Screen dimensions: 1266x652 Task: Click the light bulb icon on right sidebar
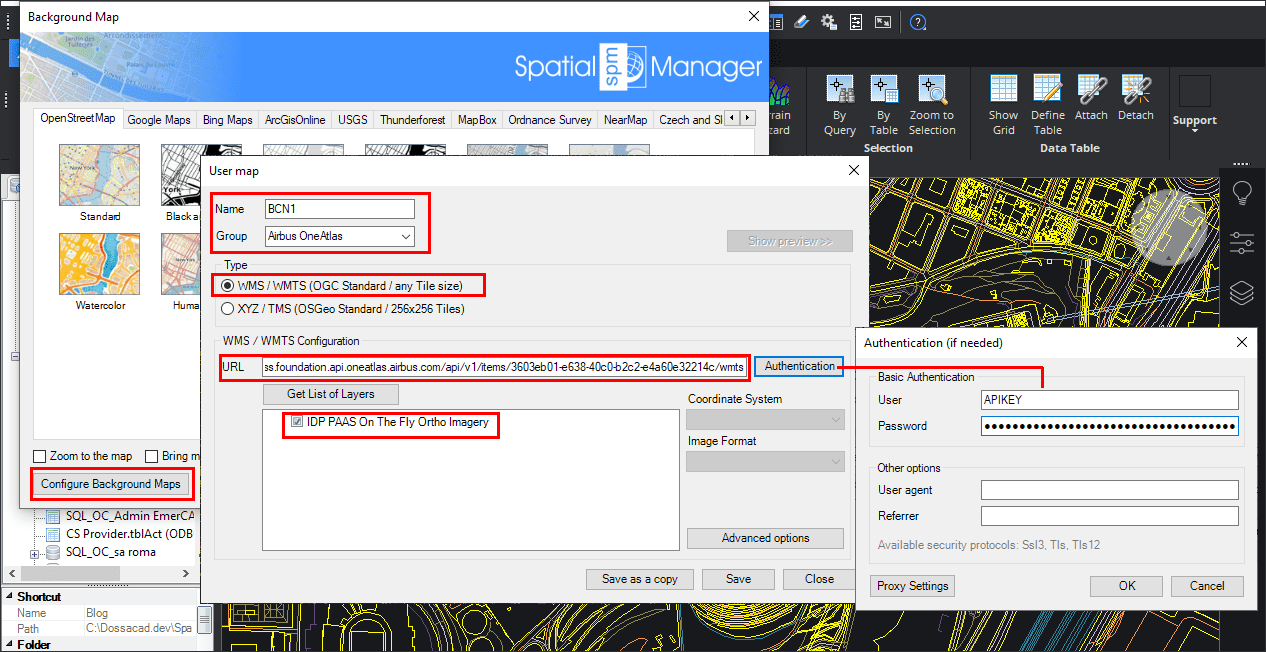click(1242, 191)
